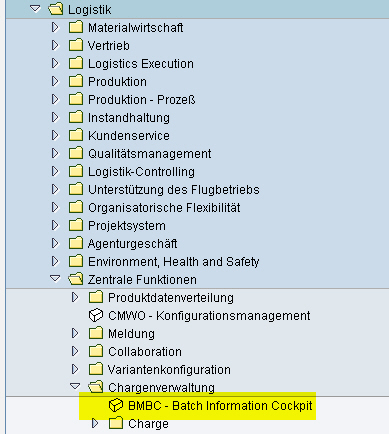Select the Variantenkonfiguration entry
This screenshot has height=434, width=389.
pyautogui.click(x=169, y=370)
